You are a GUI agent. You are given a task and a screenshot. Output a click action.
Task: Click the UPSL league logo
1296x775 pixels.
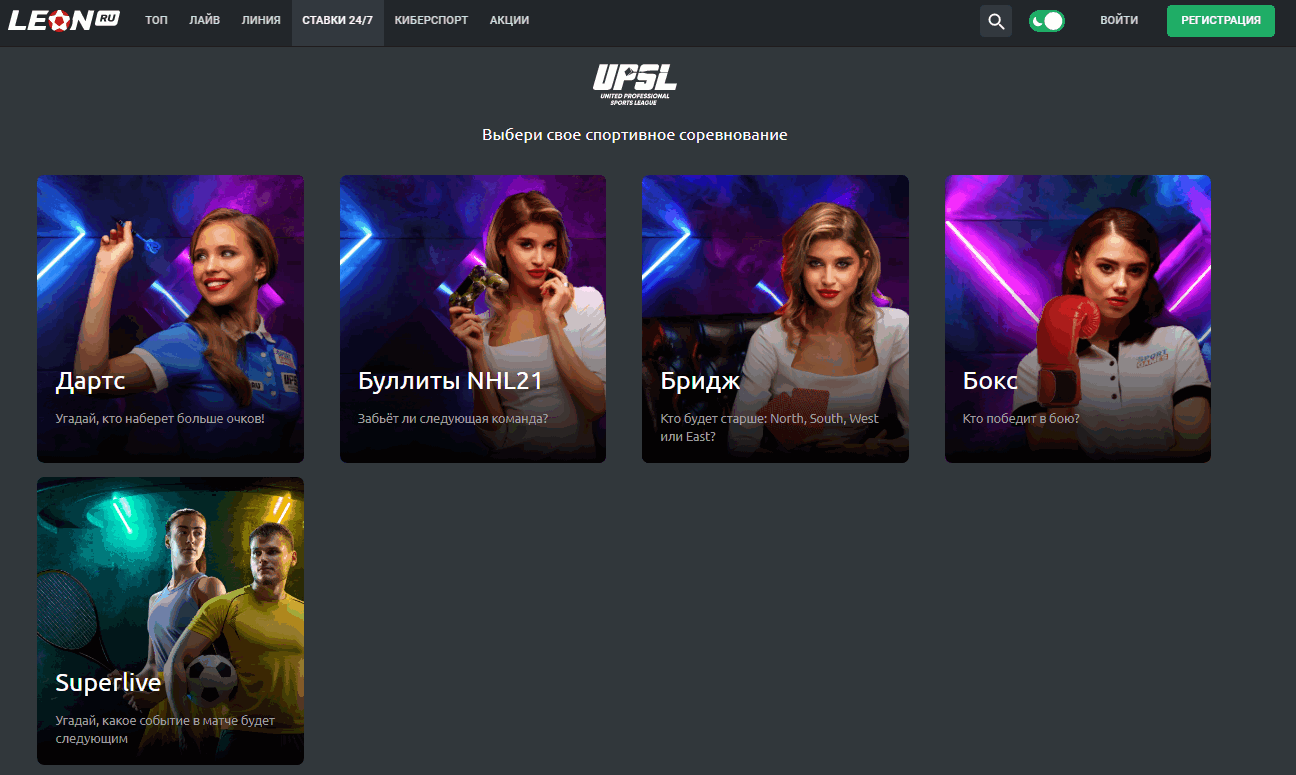[x=634, y=84]
